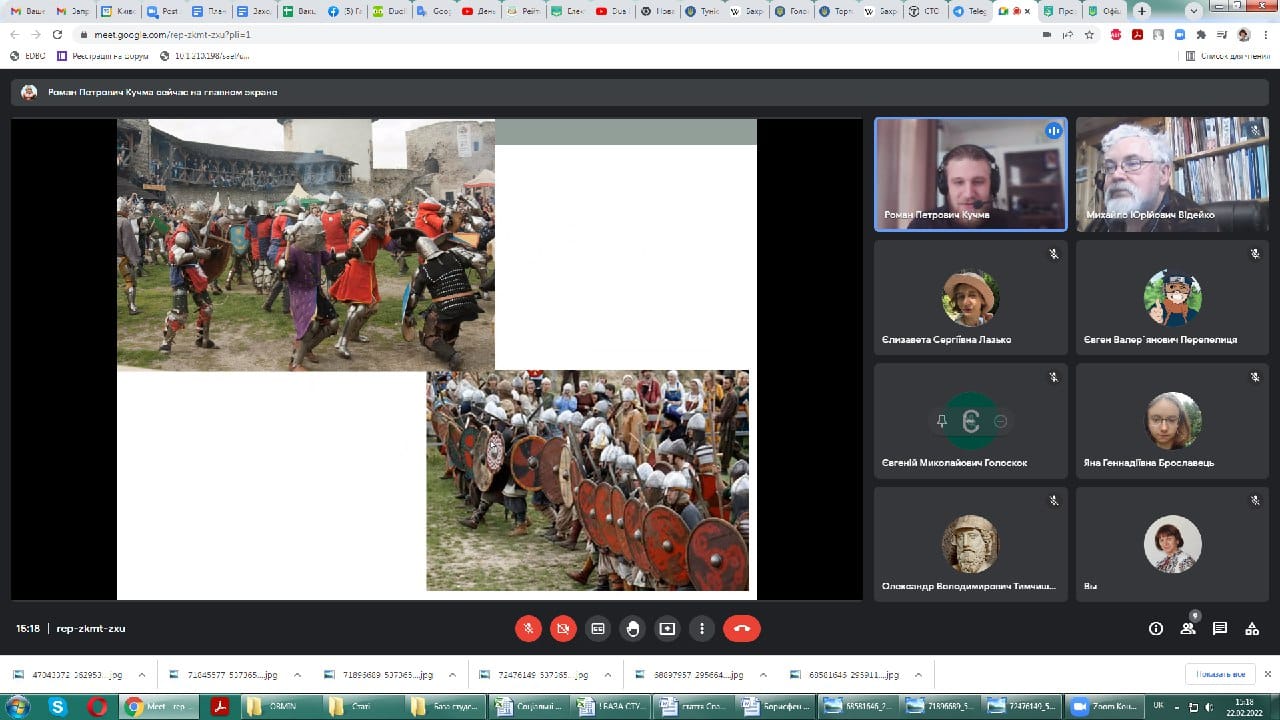Open meeting details info icon
This screenshot has height=720, width=1280.
pyautogui.click(x=1156, y=629)
